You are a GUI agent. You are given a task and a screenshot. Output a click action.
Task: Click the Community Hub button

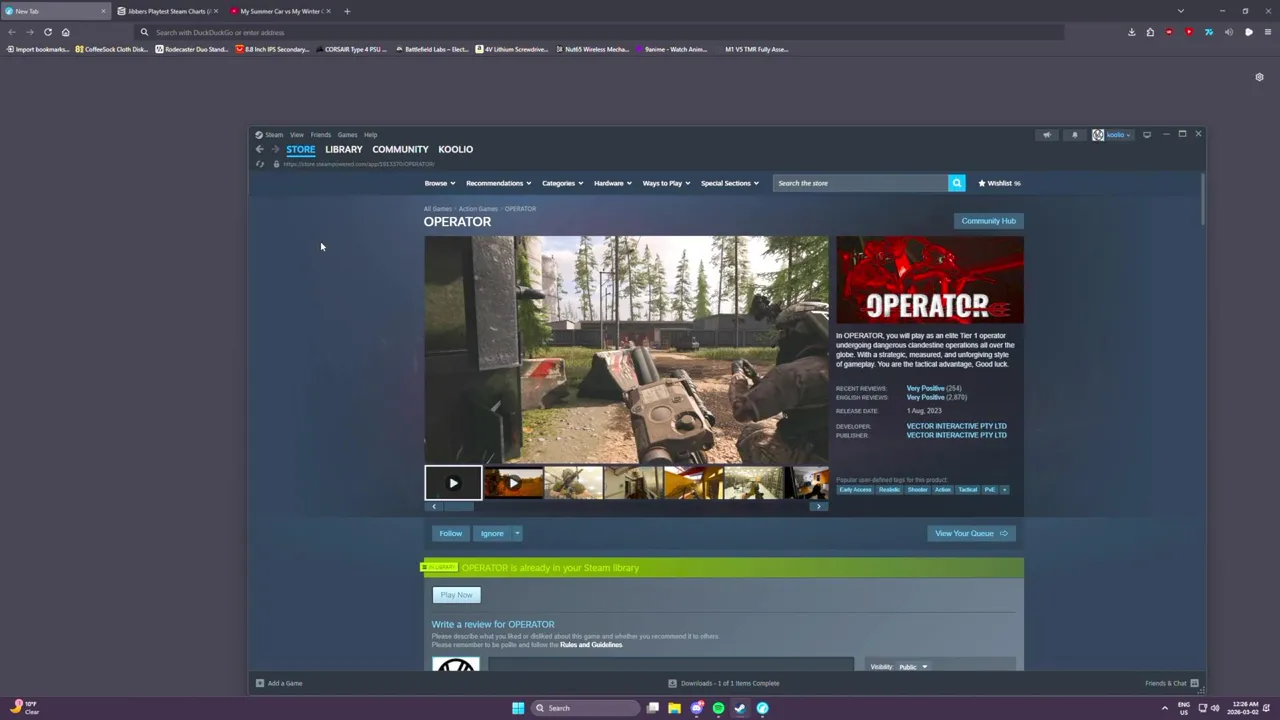(988, 221)
